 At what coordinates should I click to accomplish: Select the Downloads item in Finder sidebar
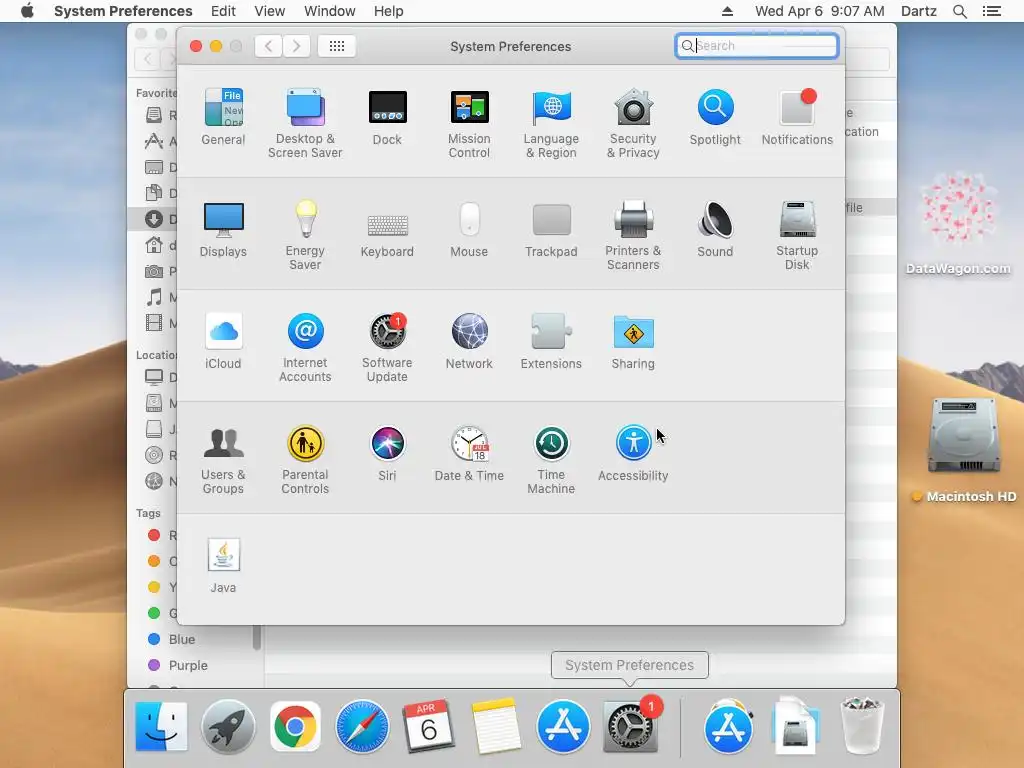coord(154,219)
